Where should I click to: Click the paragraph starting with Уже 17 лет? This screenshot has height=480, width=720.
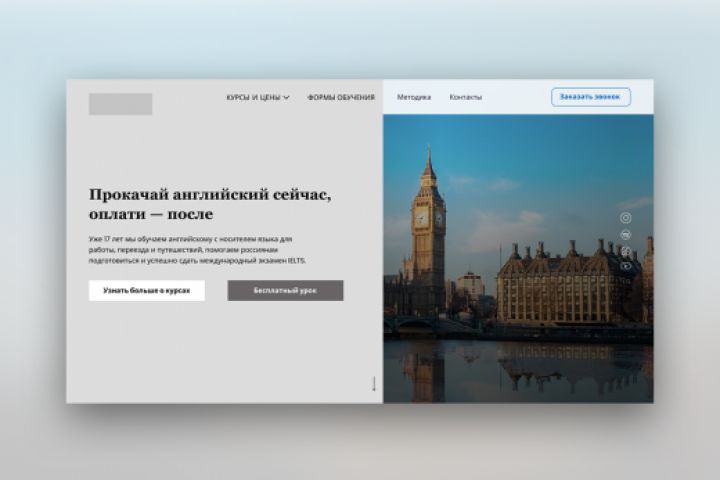[x=197, y=250]
